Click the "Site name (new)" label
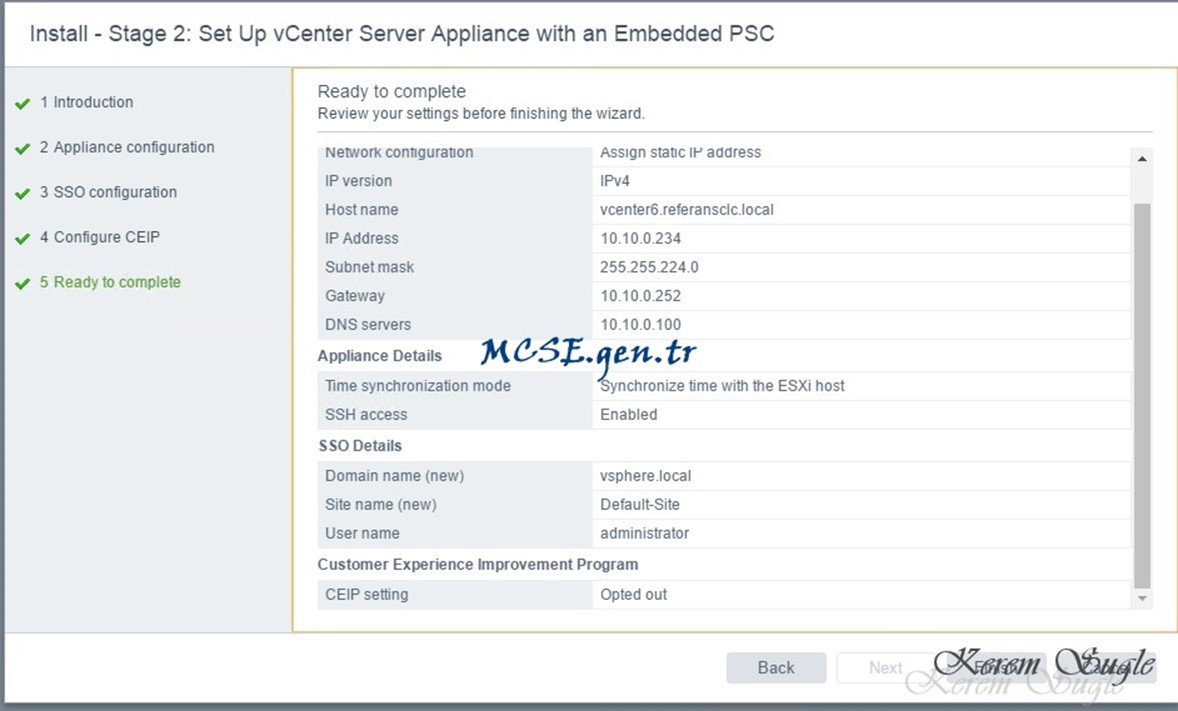The width and height of the screenshot is (1178, 711). 381,504
